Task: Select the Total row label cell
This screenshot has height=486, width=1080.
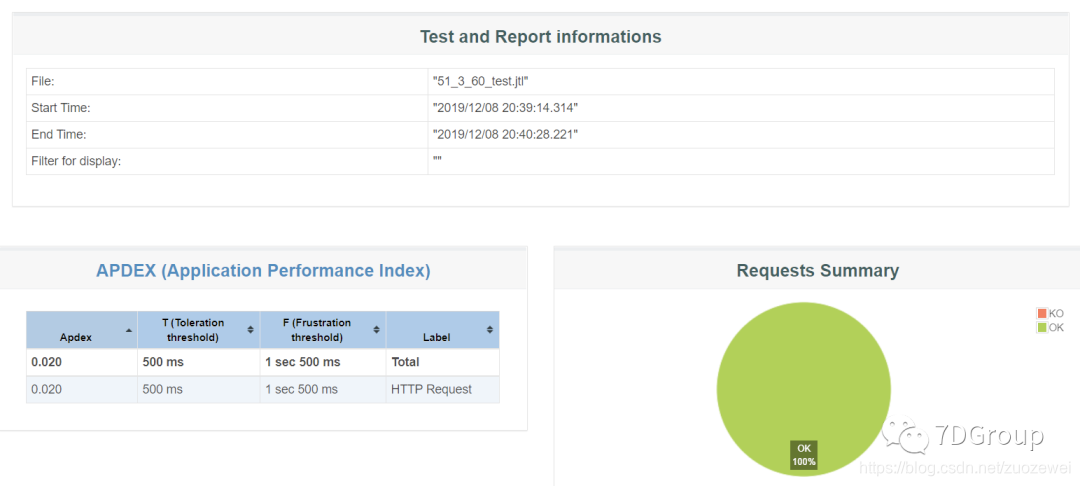Action: pos(443,361)
